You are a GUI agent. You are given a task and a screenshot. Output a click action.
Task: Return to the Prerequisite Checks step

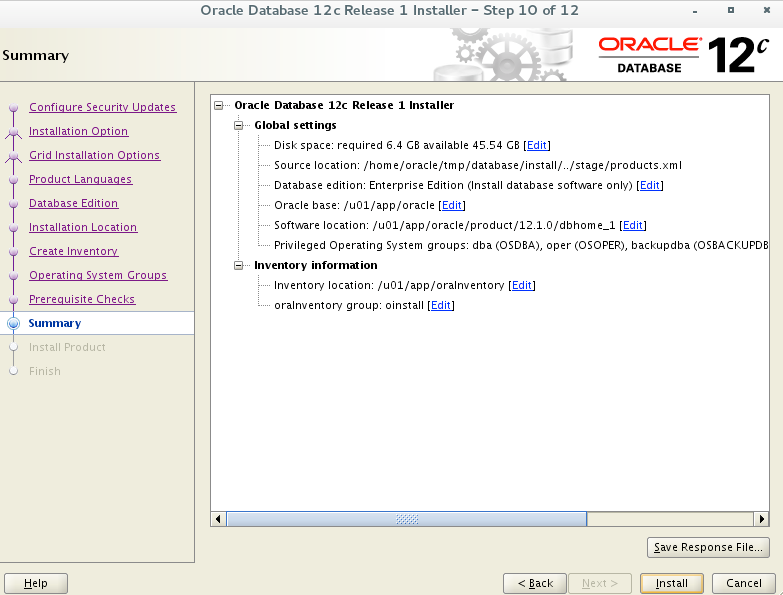tap(82, 299)
